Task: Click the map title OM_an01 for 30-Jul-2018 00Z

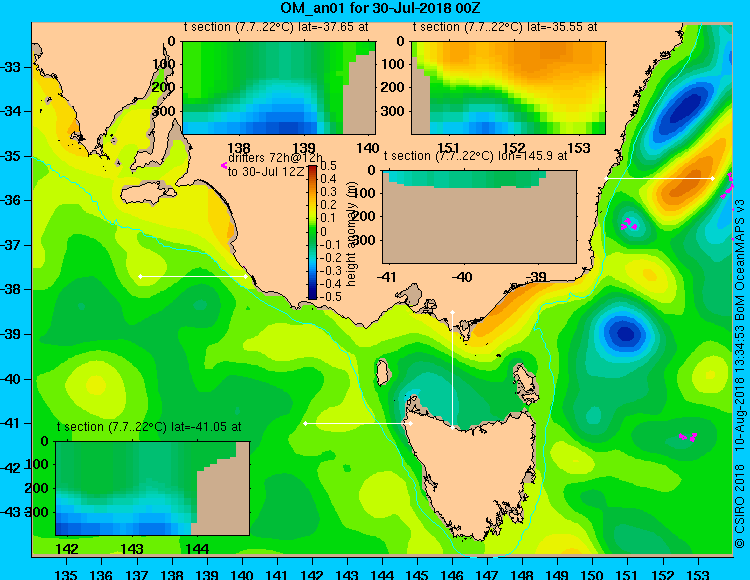Action: 380,8
